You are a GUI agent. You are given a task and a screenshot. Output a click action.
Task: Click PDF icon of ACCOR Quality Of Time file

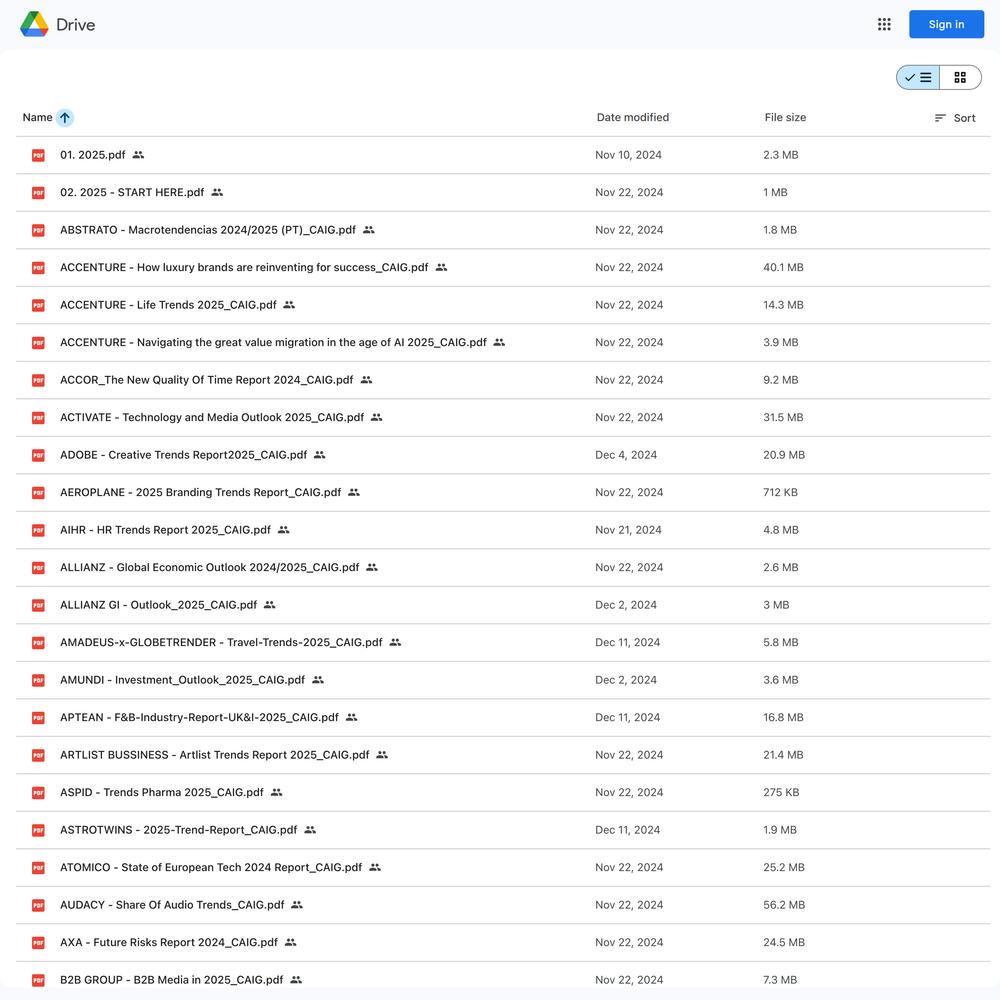[x=38, y=380]
